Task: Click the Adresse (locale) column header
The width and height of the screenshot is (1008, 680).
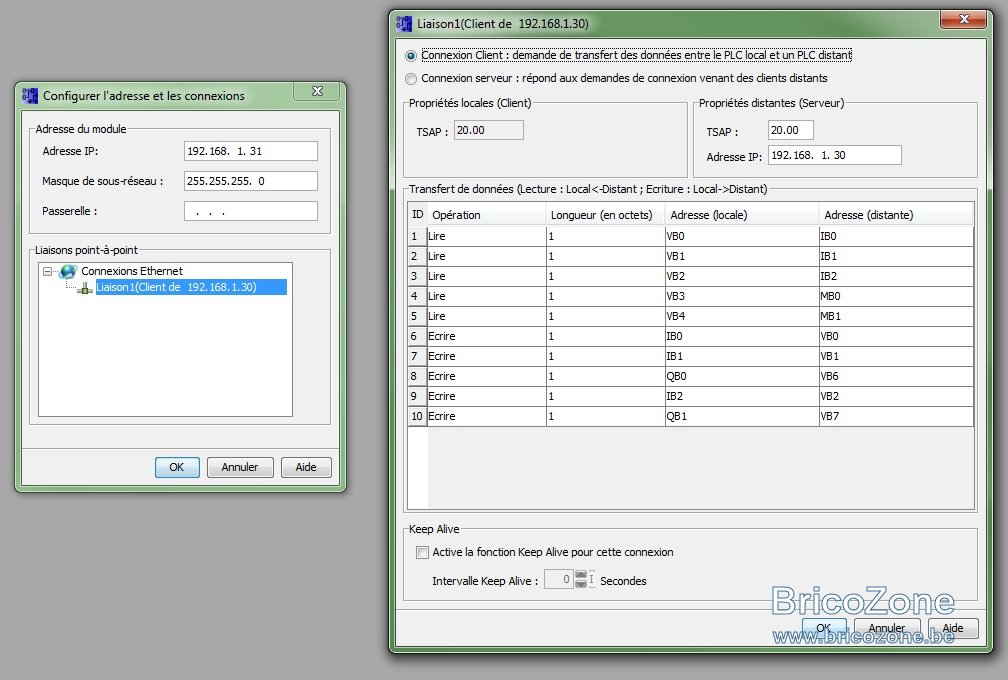Action: pos(741,215)
